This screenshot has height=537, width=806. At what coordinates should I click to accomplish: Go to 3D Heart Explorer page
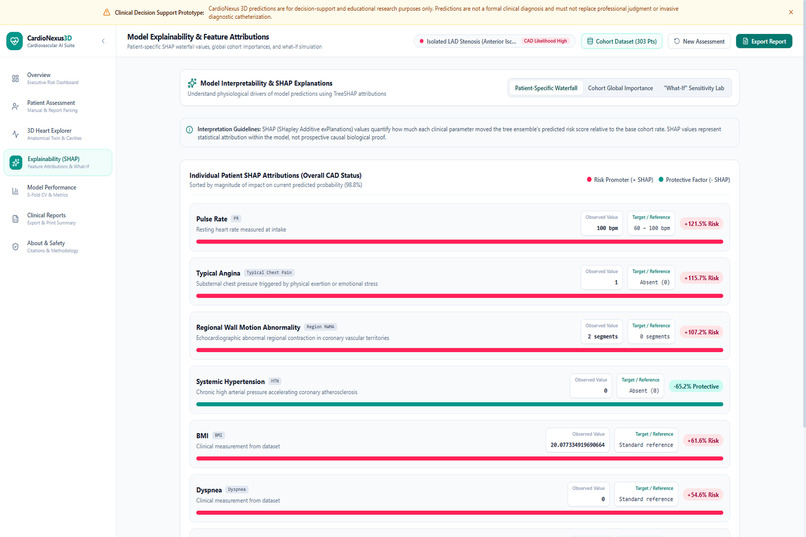point(58,134)
